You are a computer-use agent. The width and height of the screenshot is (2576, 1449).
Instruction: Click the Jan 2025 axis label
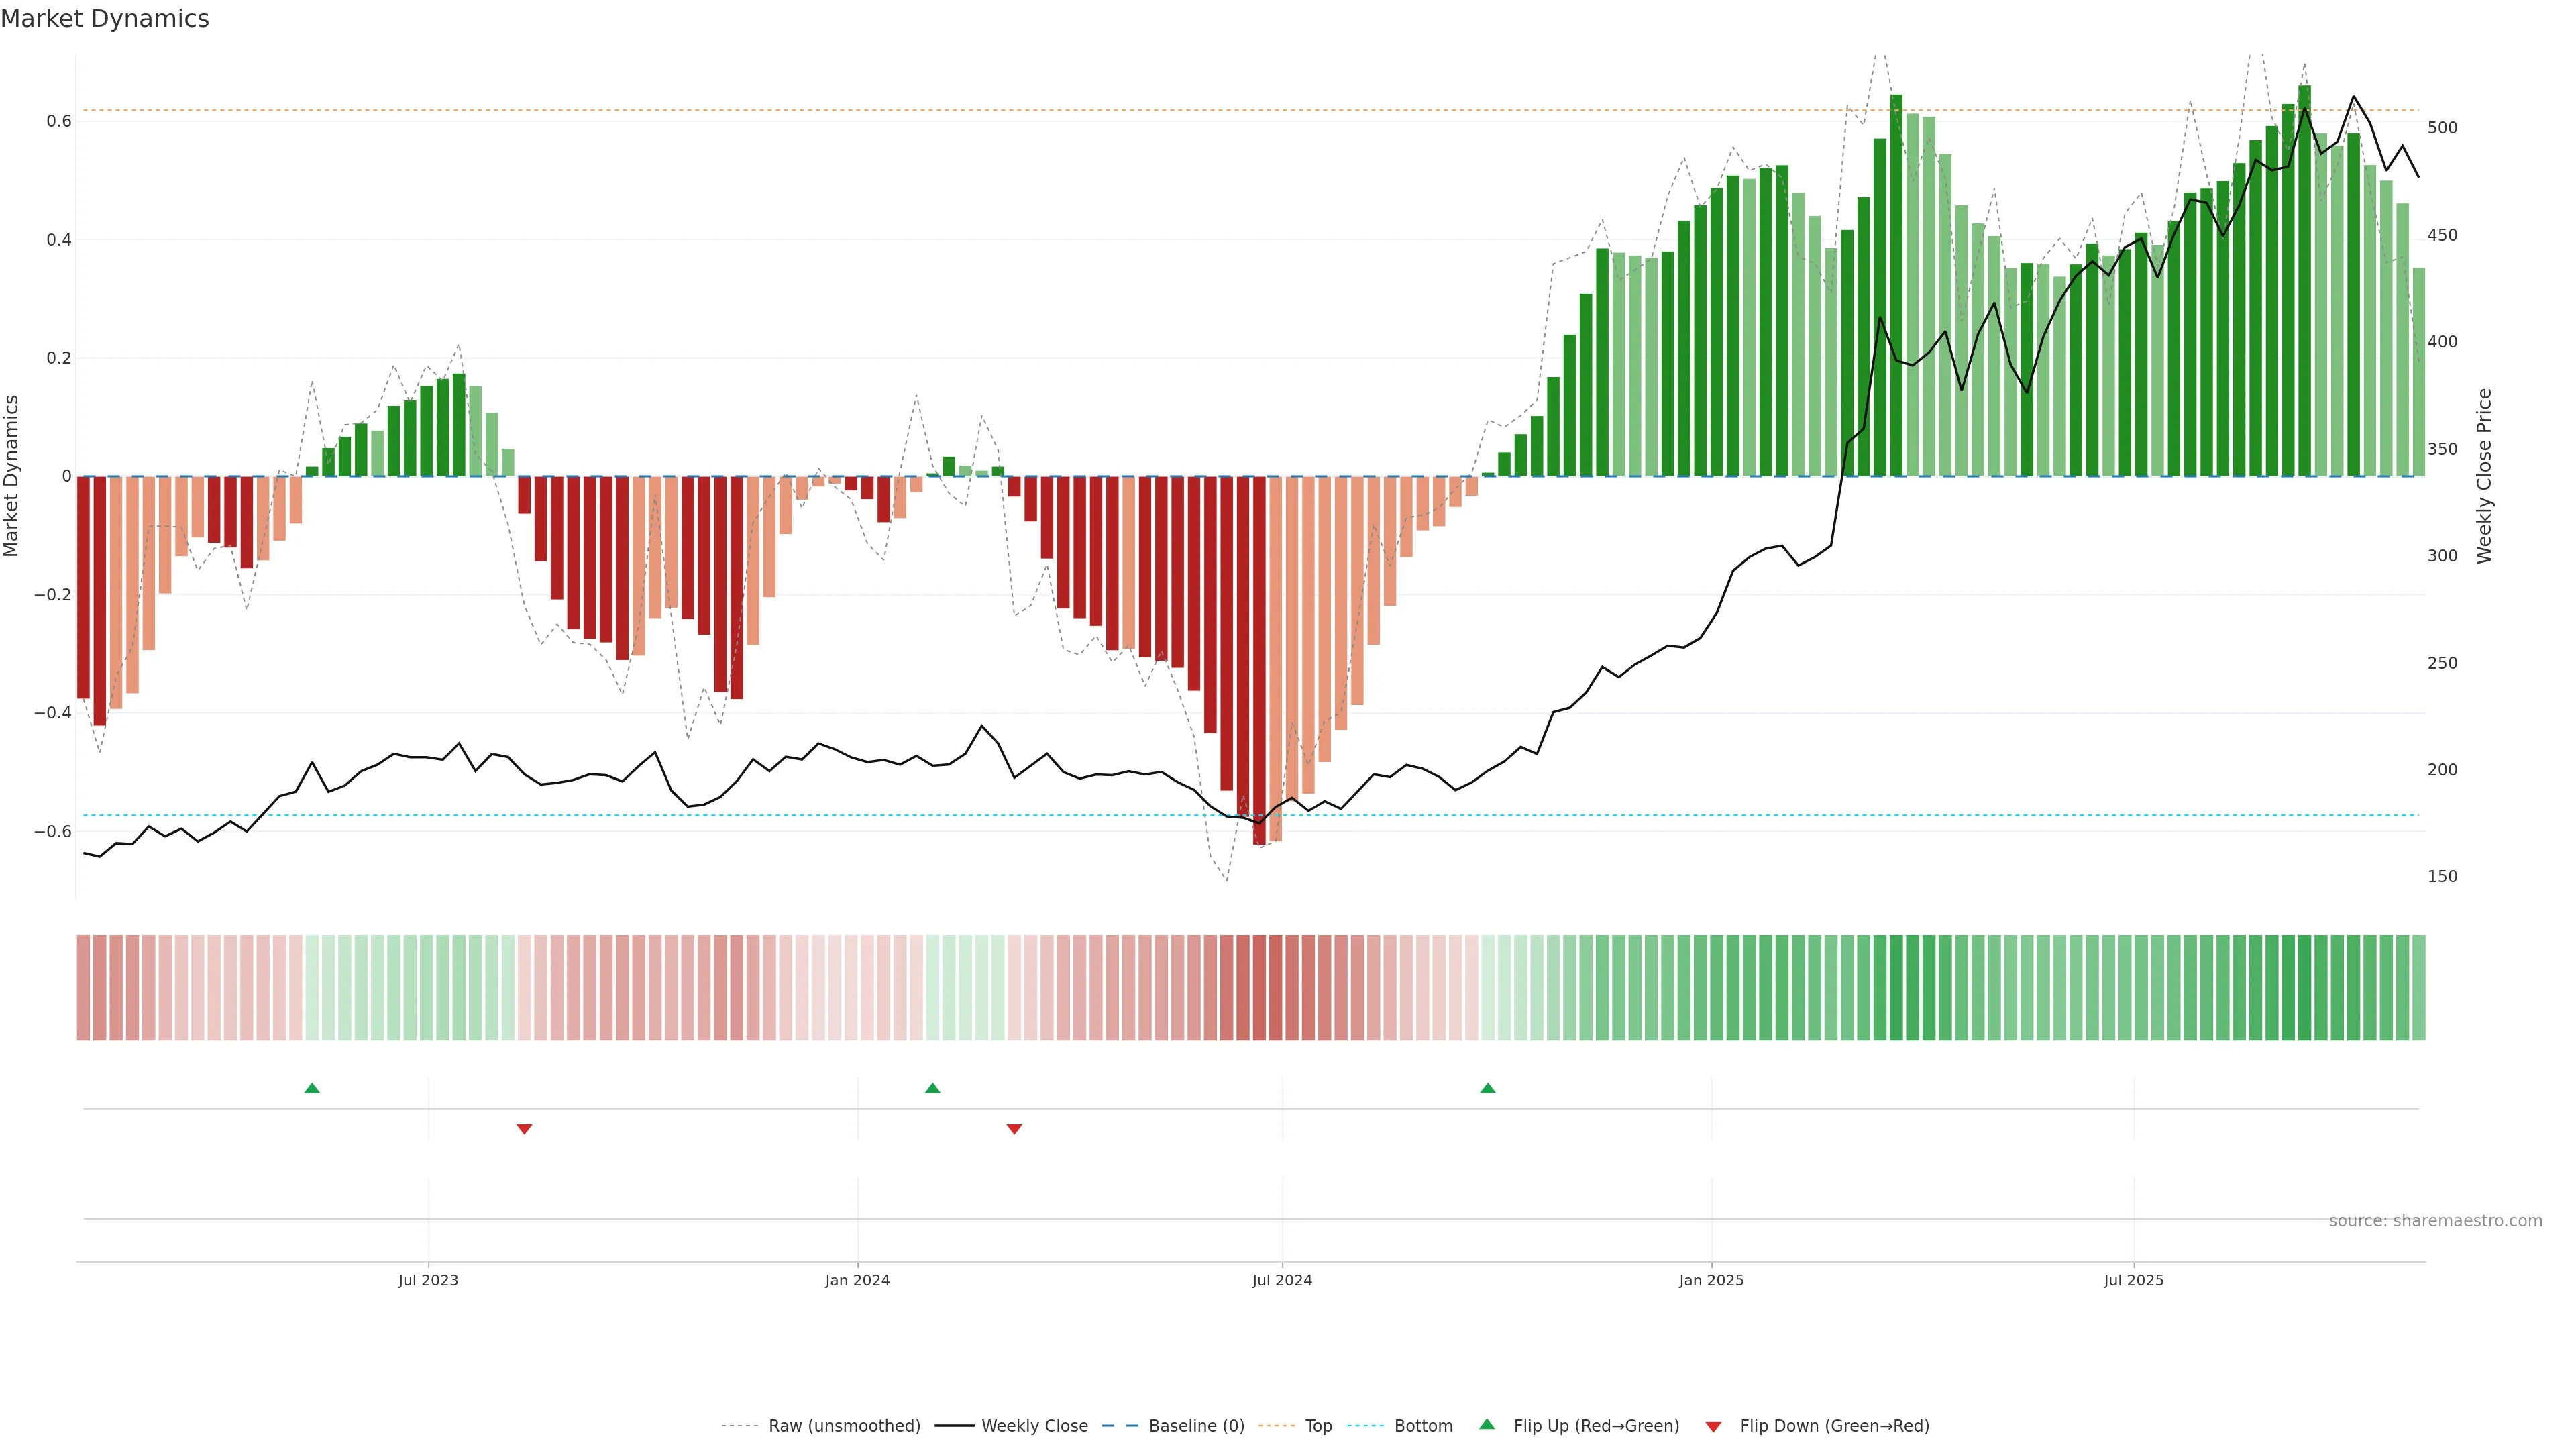[1711, 1280]
